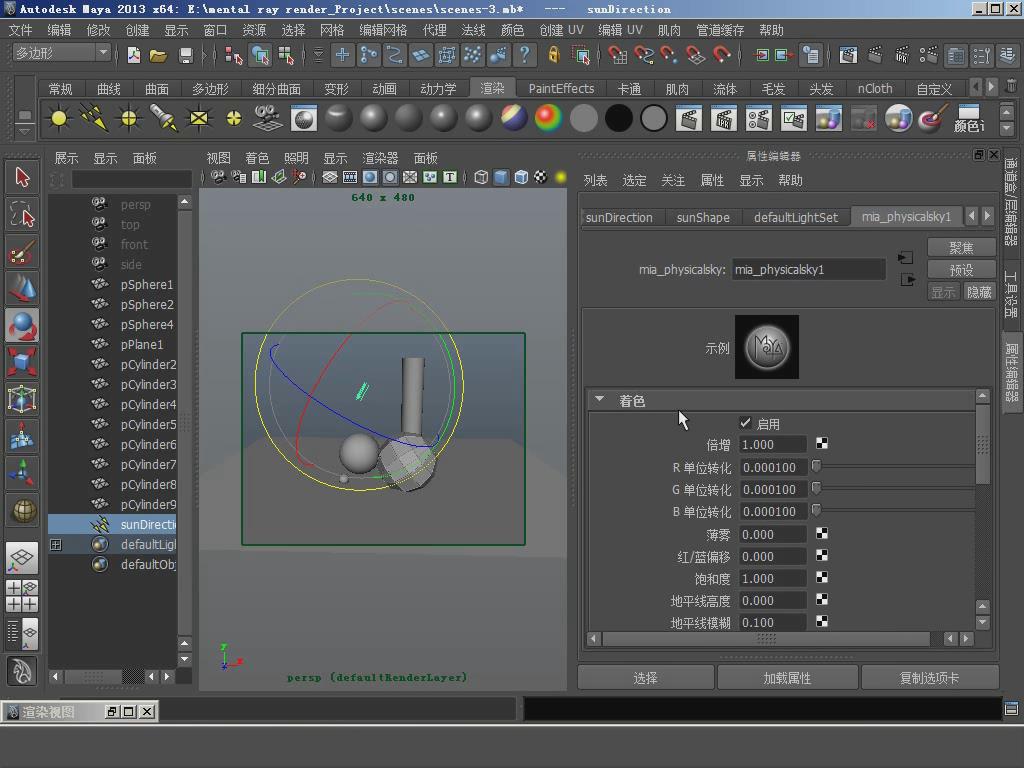Pick the Select tool arrow in the toolbox
The image size is (1024, 768).
point(22,177)
